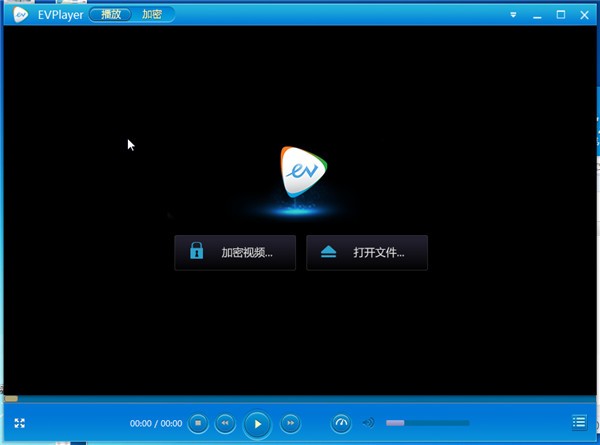600x445 pixels.
Task: Click the center EV logo
Action: pyautogui.click(x=303, y=171)
